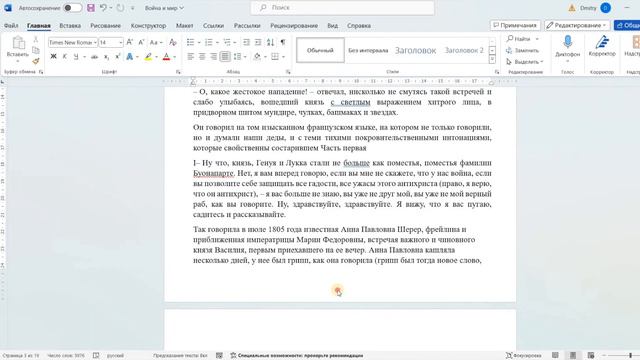Switch to Print Layout view in status bar
This screenshot has width=640, height=360.
tap(573, 356)
